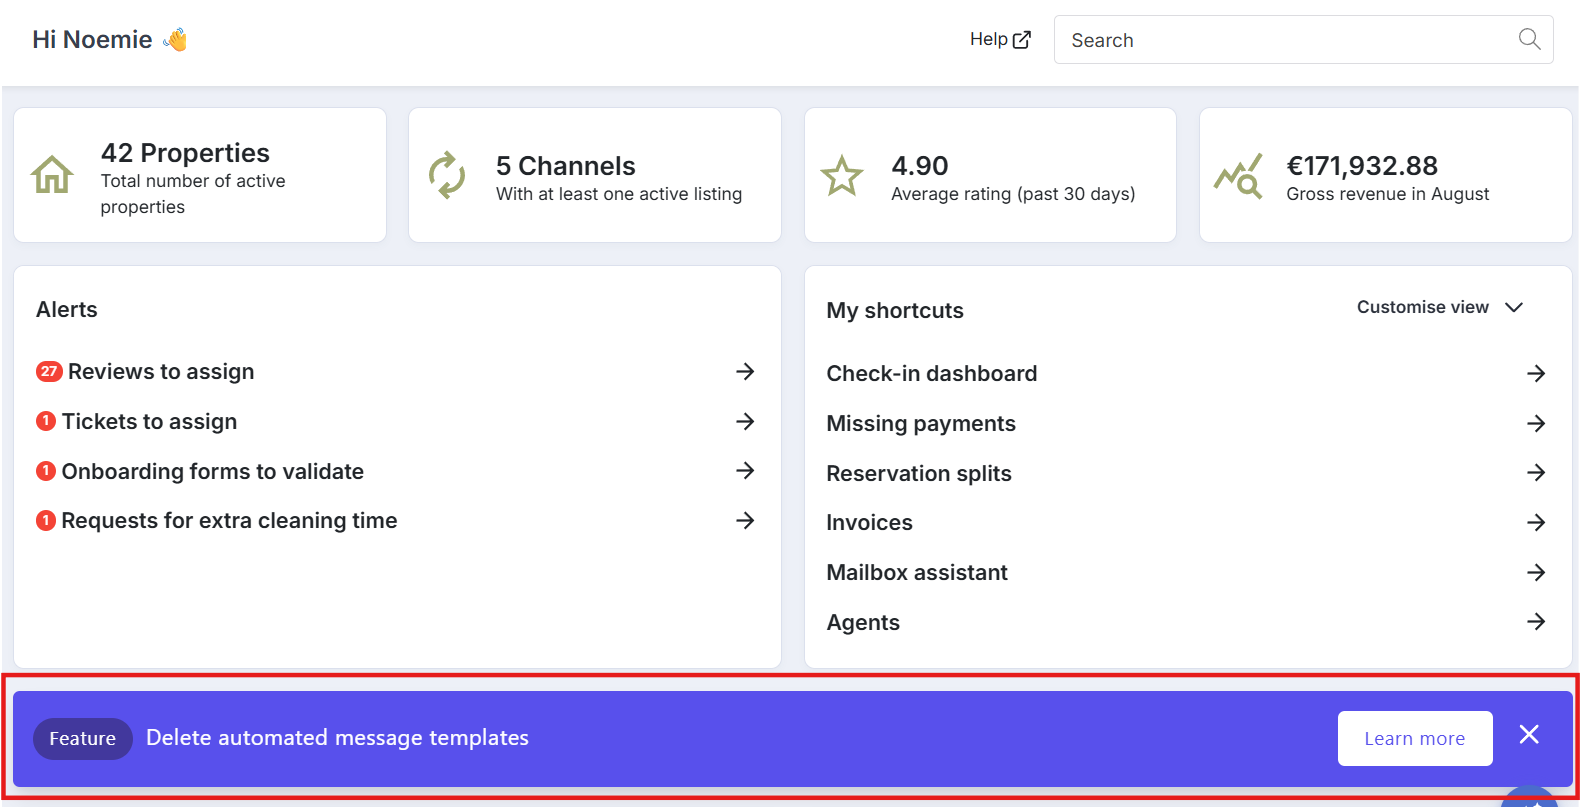Expand the Customise view dropdown
The height and width of the screenshot is (807, 1580).
(x=1440, y=307)
